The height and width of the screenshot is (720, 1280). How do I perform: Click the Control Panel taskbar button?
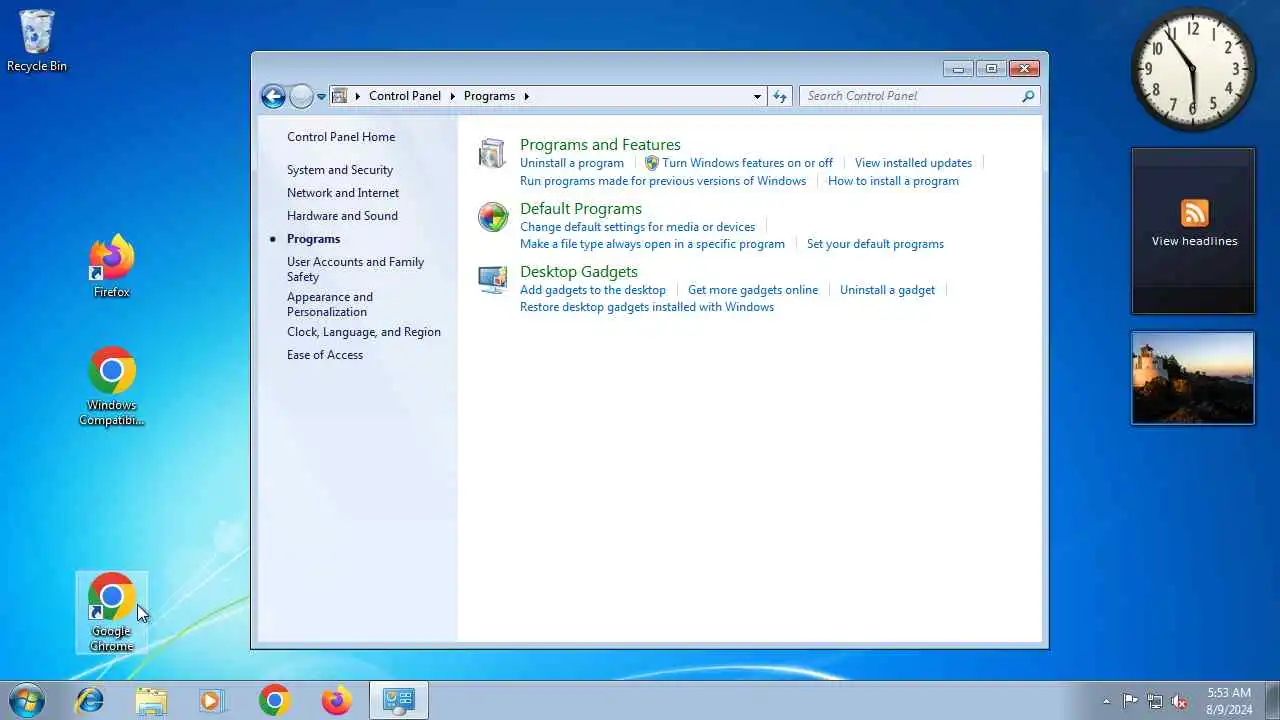click(399, 700)
